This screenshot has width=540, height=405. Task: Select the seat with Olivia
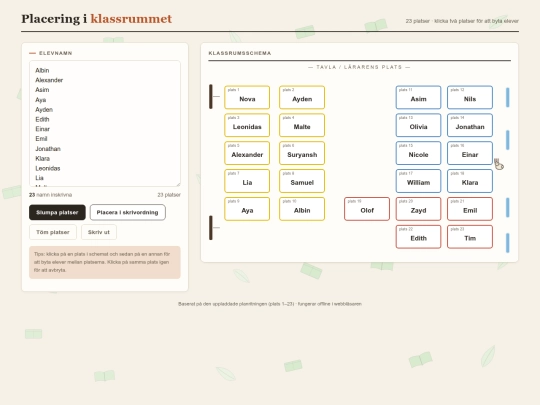click(x=418, y=125)
